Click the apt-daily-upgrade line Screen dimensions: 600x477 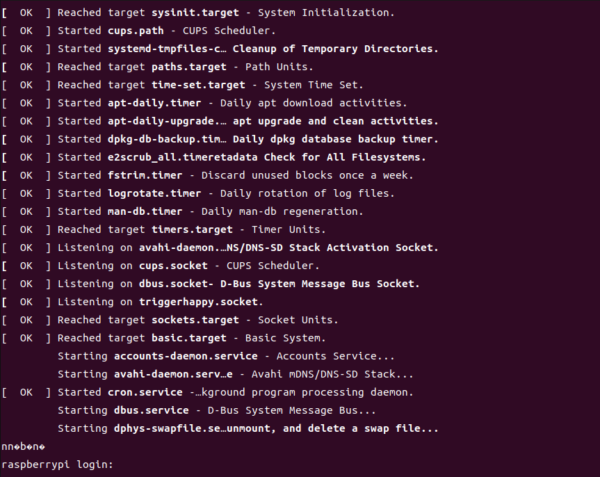click(x=220, y=121)
